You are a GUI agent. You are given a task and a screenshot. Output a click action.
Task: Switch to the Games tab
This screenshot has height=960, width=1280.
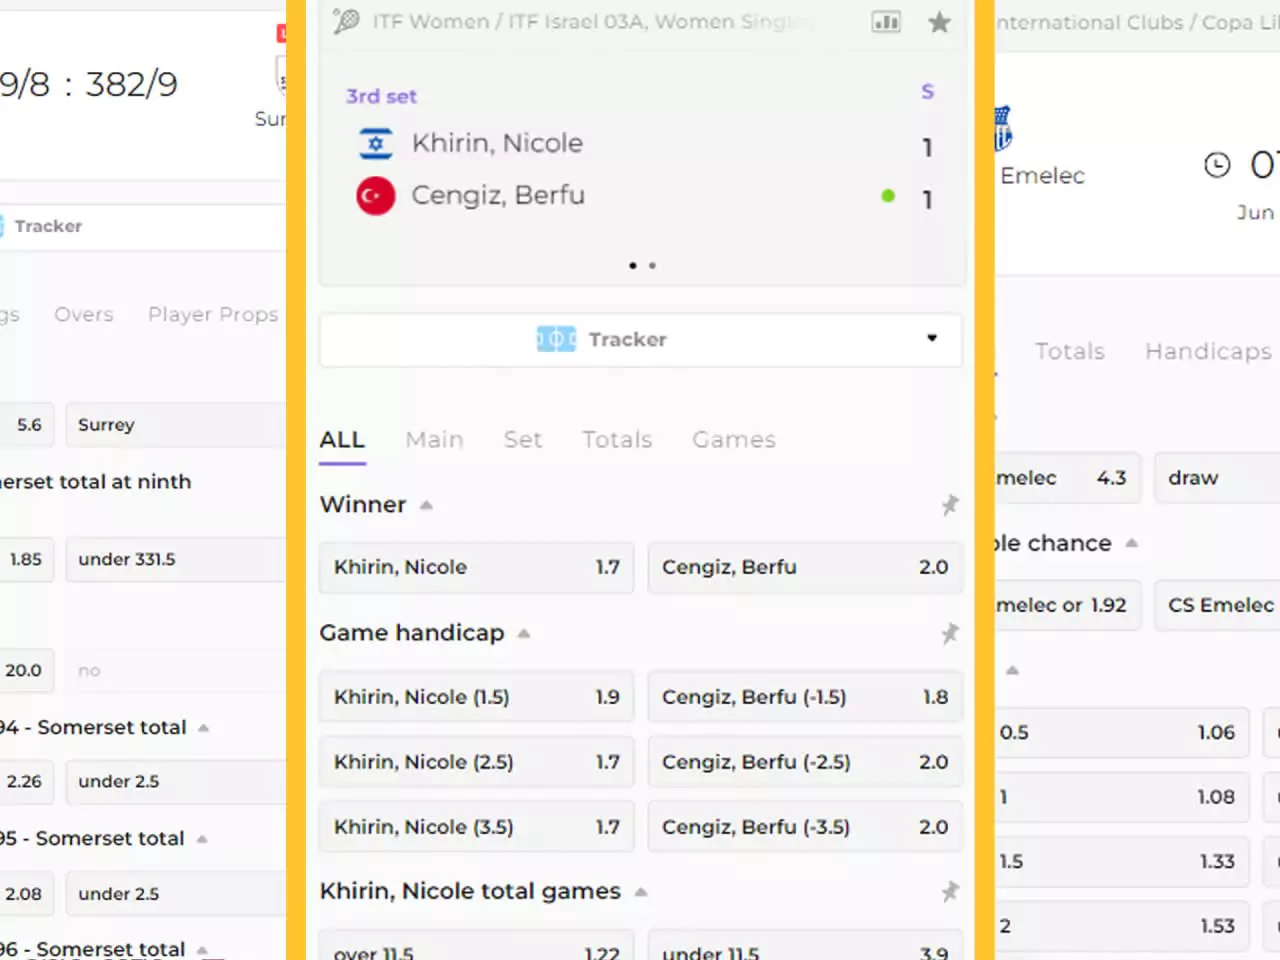[733, 440]
